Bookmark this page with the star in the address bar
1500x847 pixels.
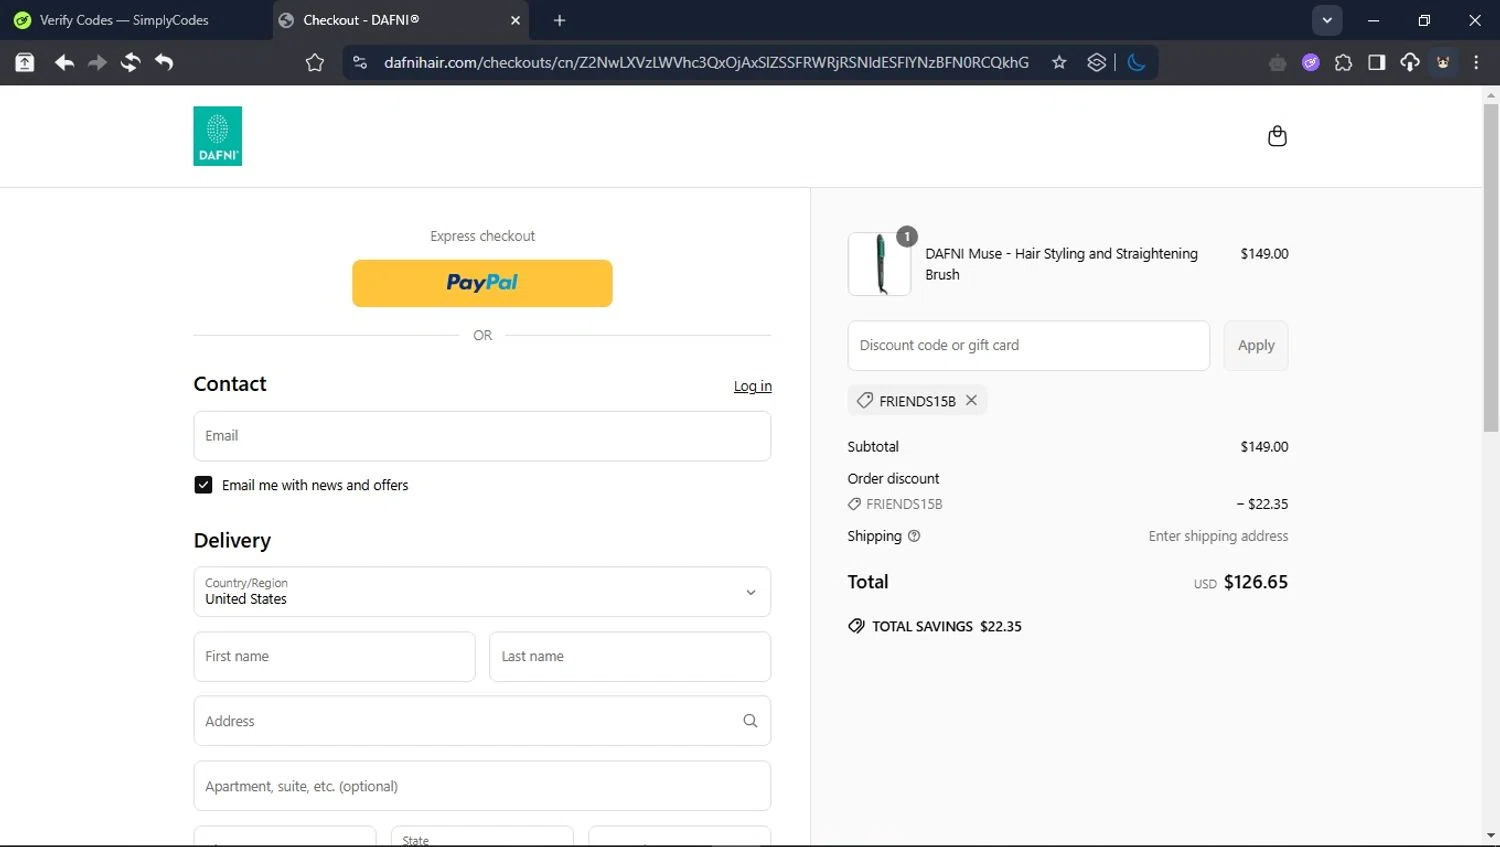(1059, 63)
